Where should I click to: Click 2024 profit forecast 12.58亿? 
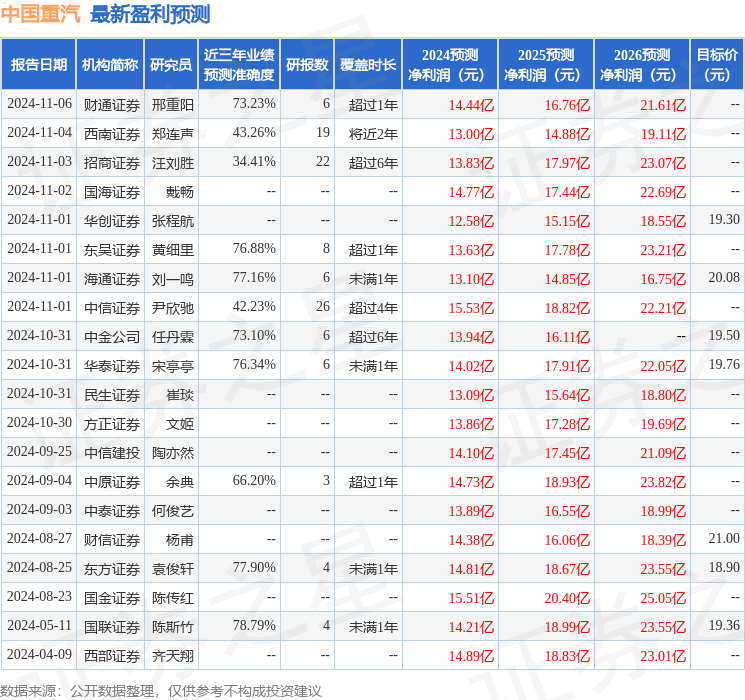[x=471, y=221]
